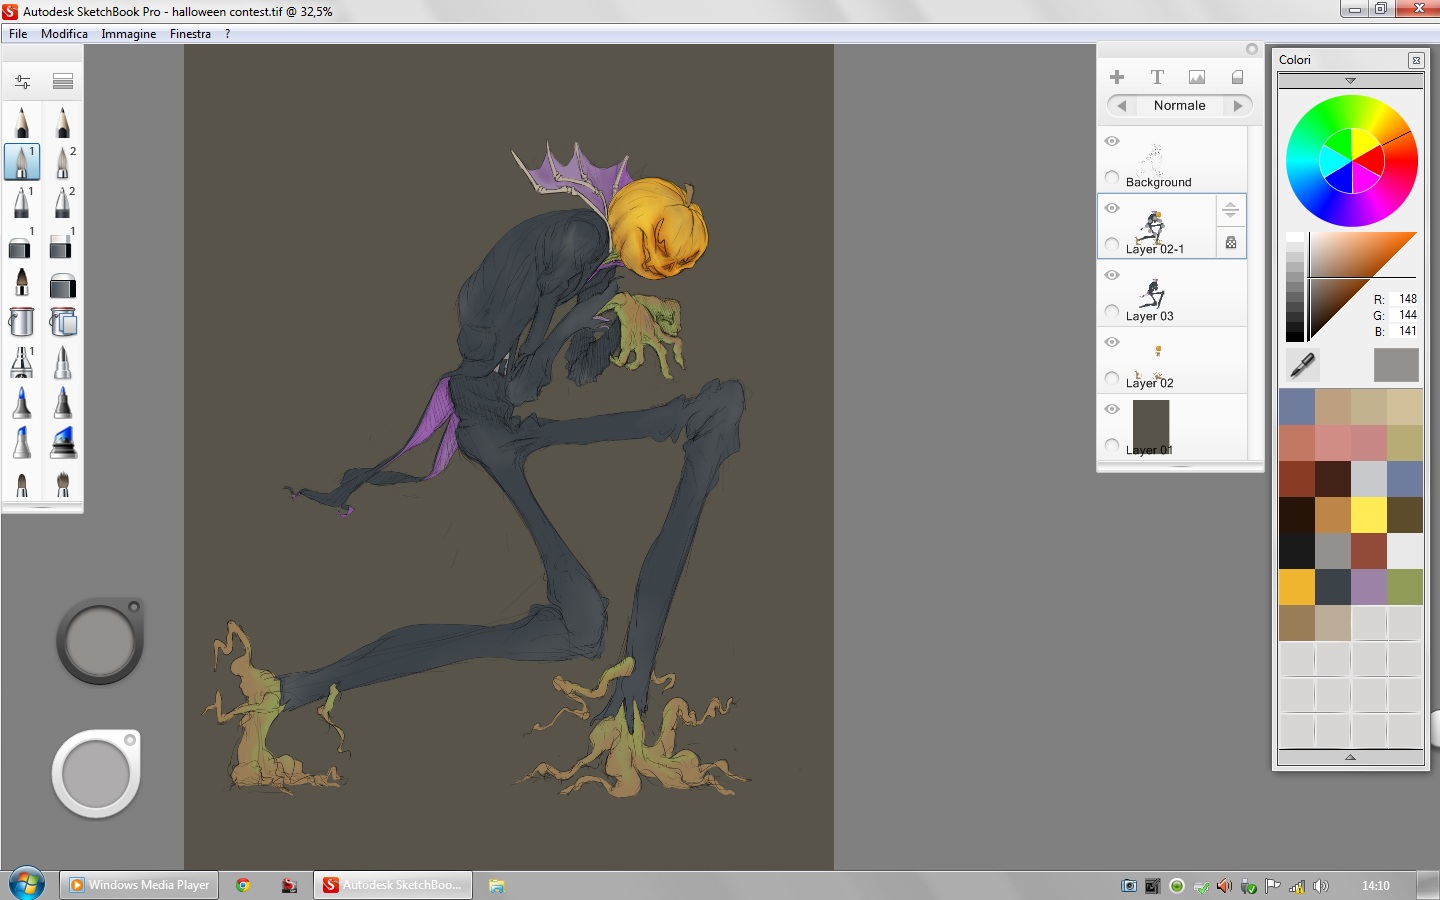Select the blue chisel tip marker
Screen dimensions: 1440x900
(x=22, y=442)
